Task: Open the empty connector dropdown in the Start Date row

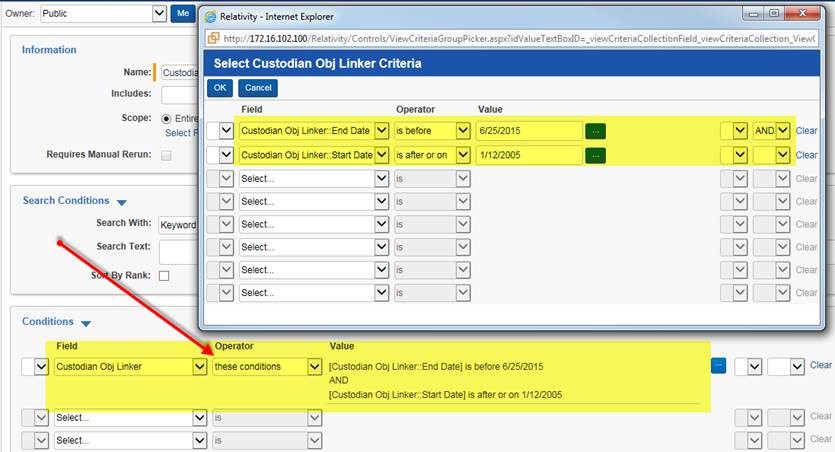Action: pos(771,155)
